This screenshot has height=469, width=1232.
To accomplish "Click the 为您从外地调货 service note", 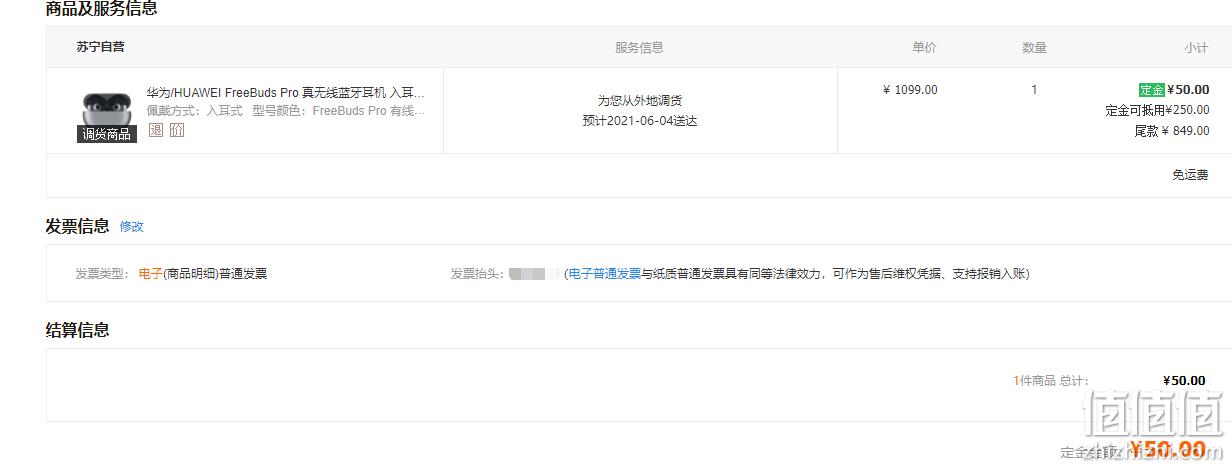I will 640,101.
